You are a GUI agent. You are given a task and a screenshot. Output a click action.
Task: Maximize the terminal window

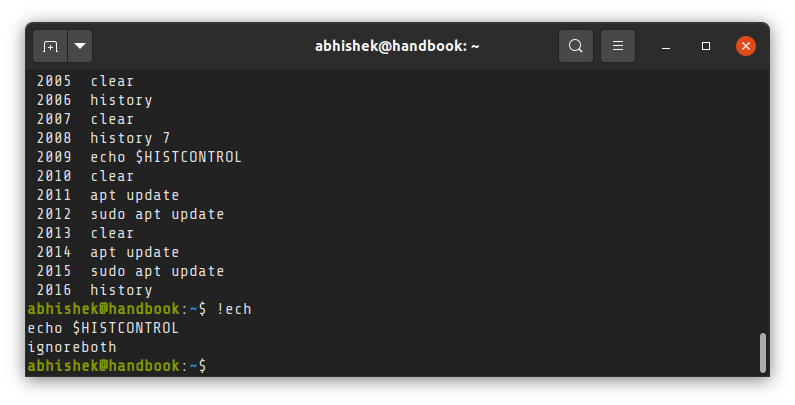pyautogui.click(x=705, y=46)
